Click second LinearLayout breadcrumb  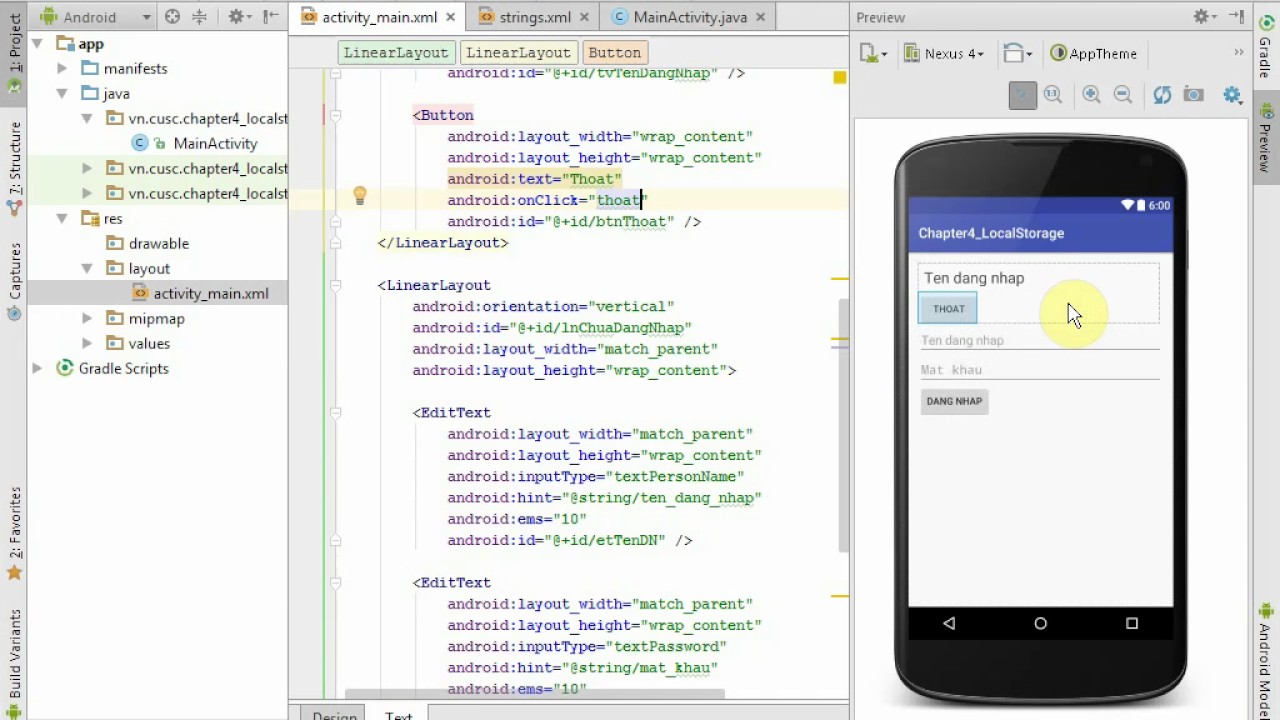518,53
